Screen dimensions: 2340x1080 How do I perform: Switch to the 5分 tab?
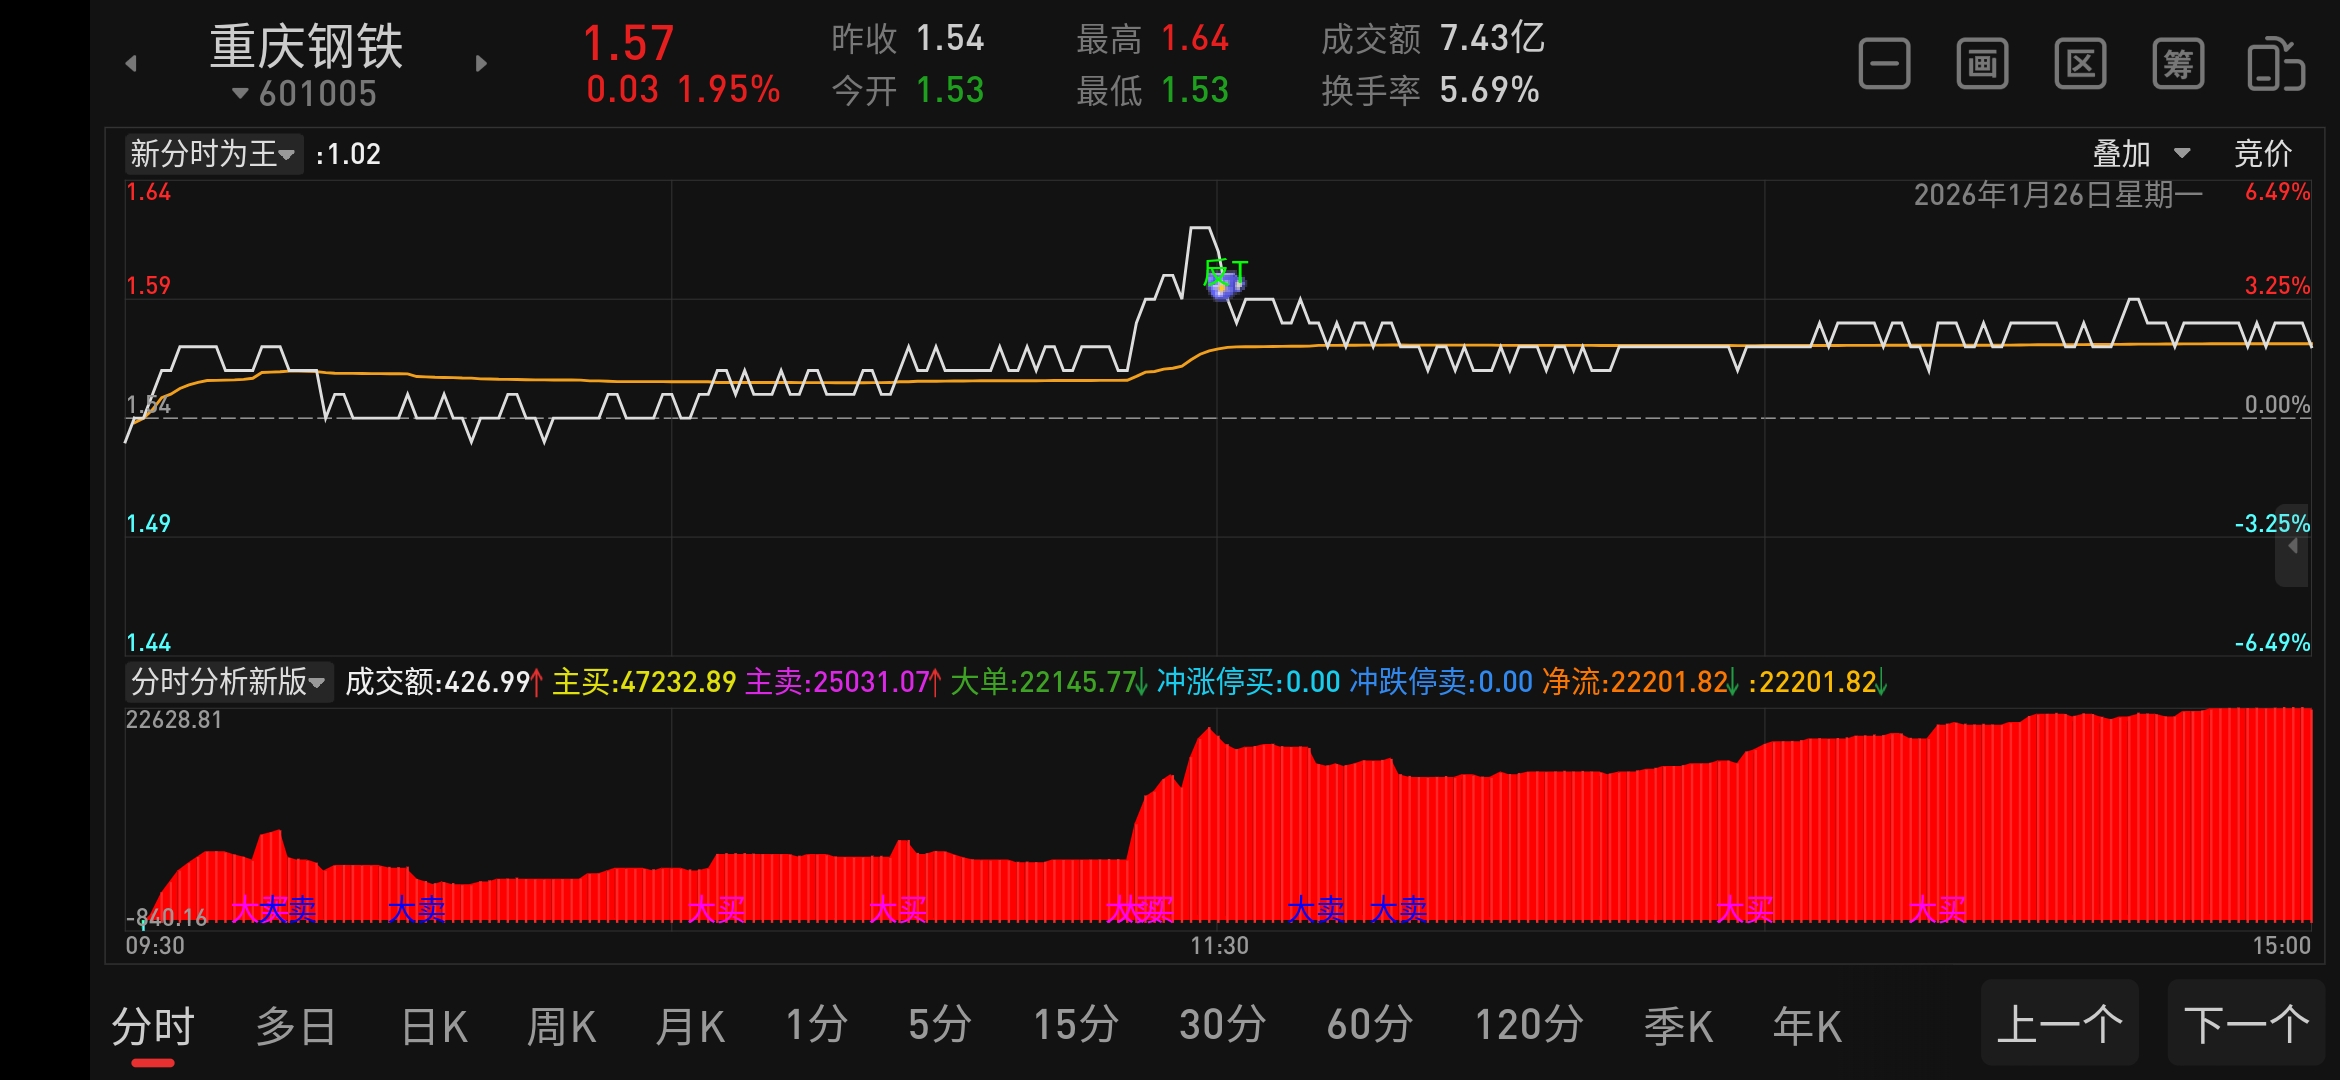939,1025
